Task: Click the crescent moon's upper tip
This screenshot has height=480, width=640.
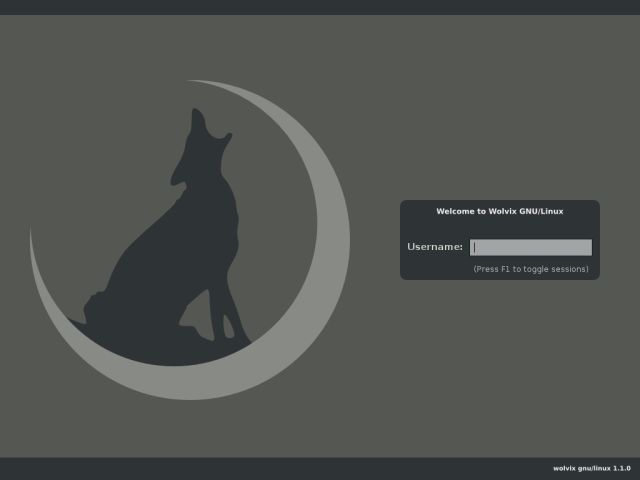Action: click(195, 82)
